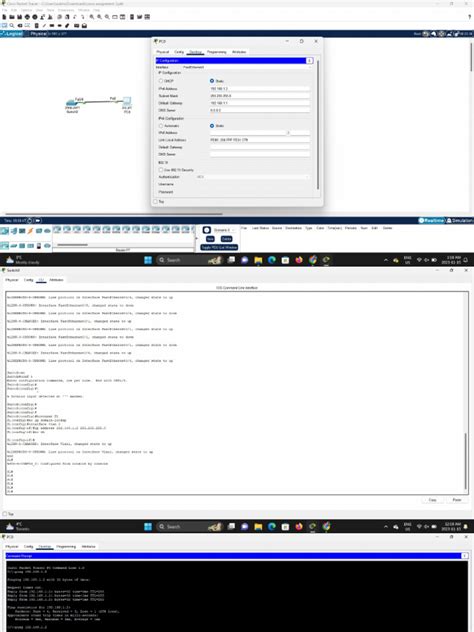Click the PC0 device icon on the workspace
The image size is (474, 632).
(x=127, y=104)
